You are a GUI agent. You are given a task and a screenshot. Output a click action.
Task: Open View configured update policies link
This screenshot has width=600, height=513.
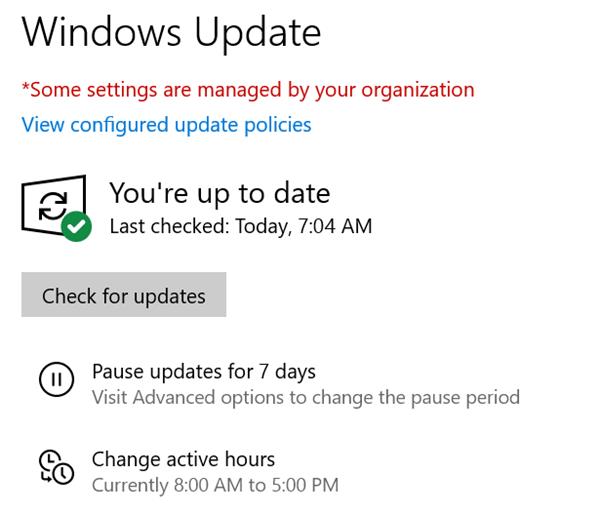166,125
